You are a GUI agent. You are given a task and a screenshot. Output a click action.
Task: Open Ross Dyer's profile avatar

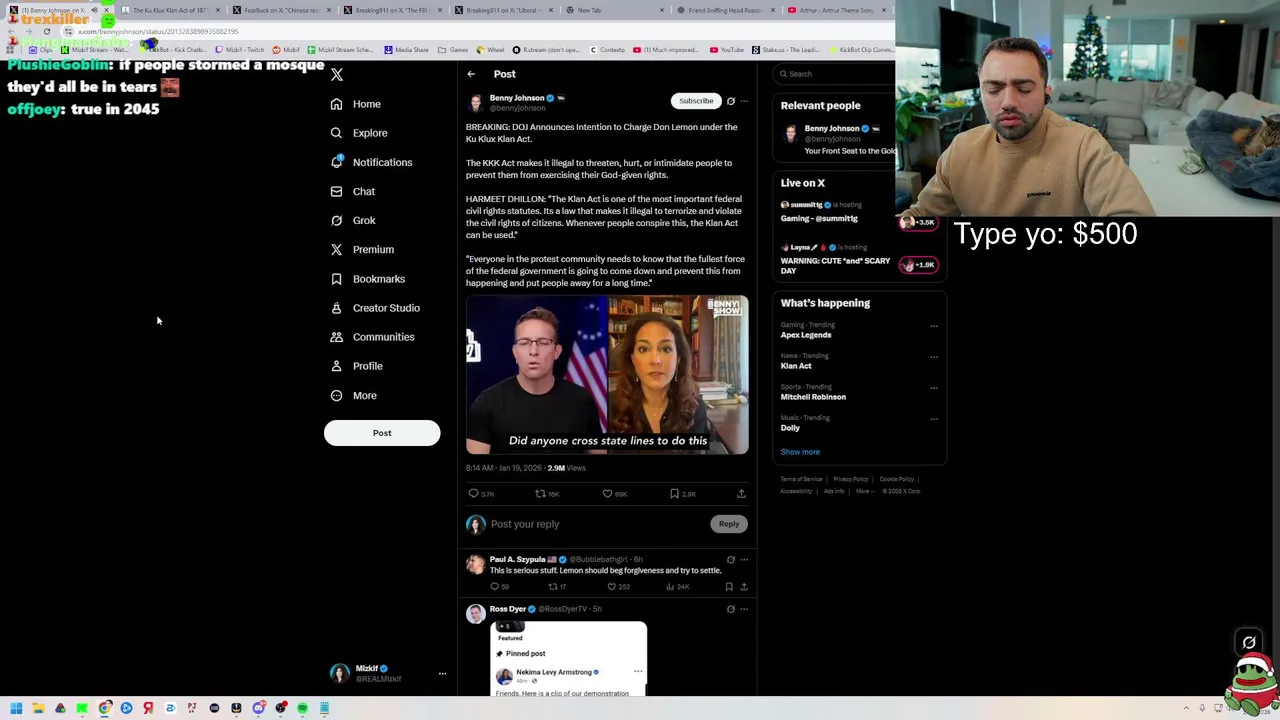[475, 614]
